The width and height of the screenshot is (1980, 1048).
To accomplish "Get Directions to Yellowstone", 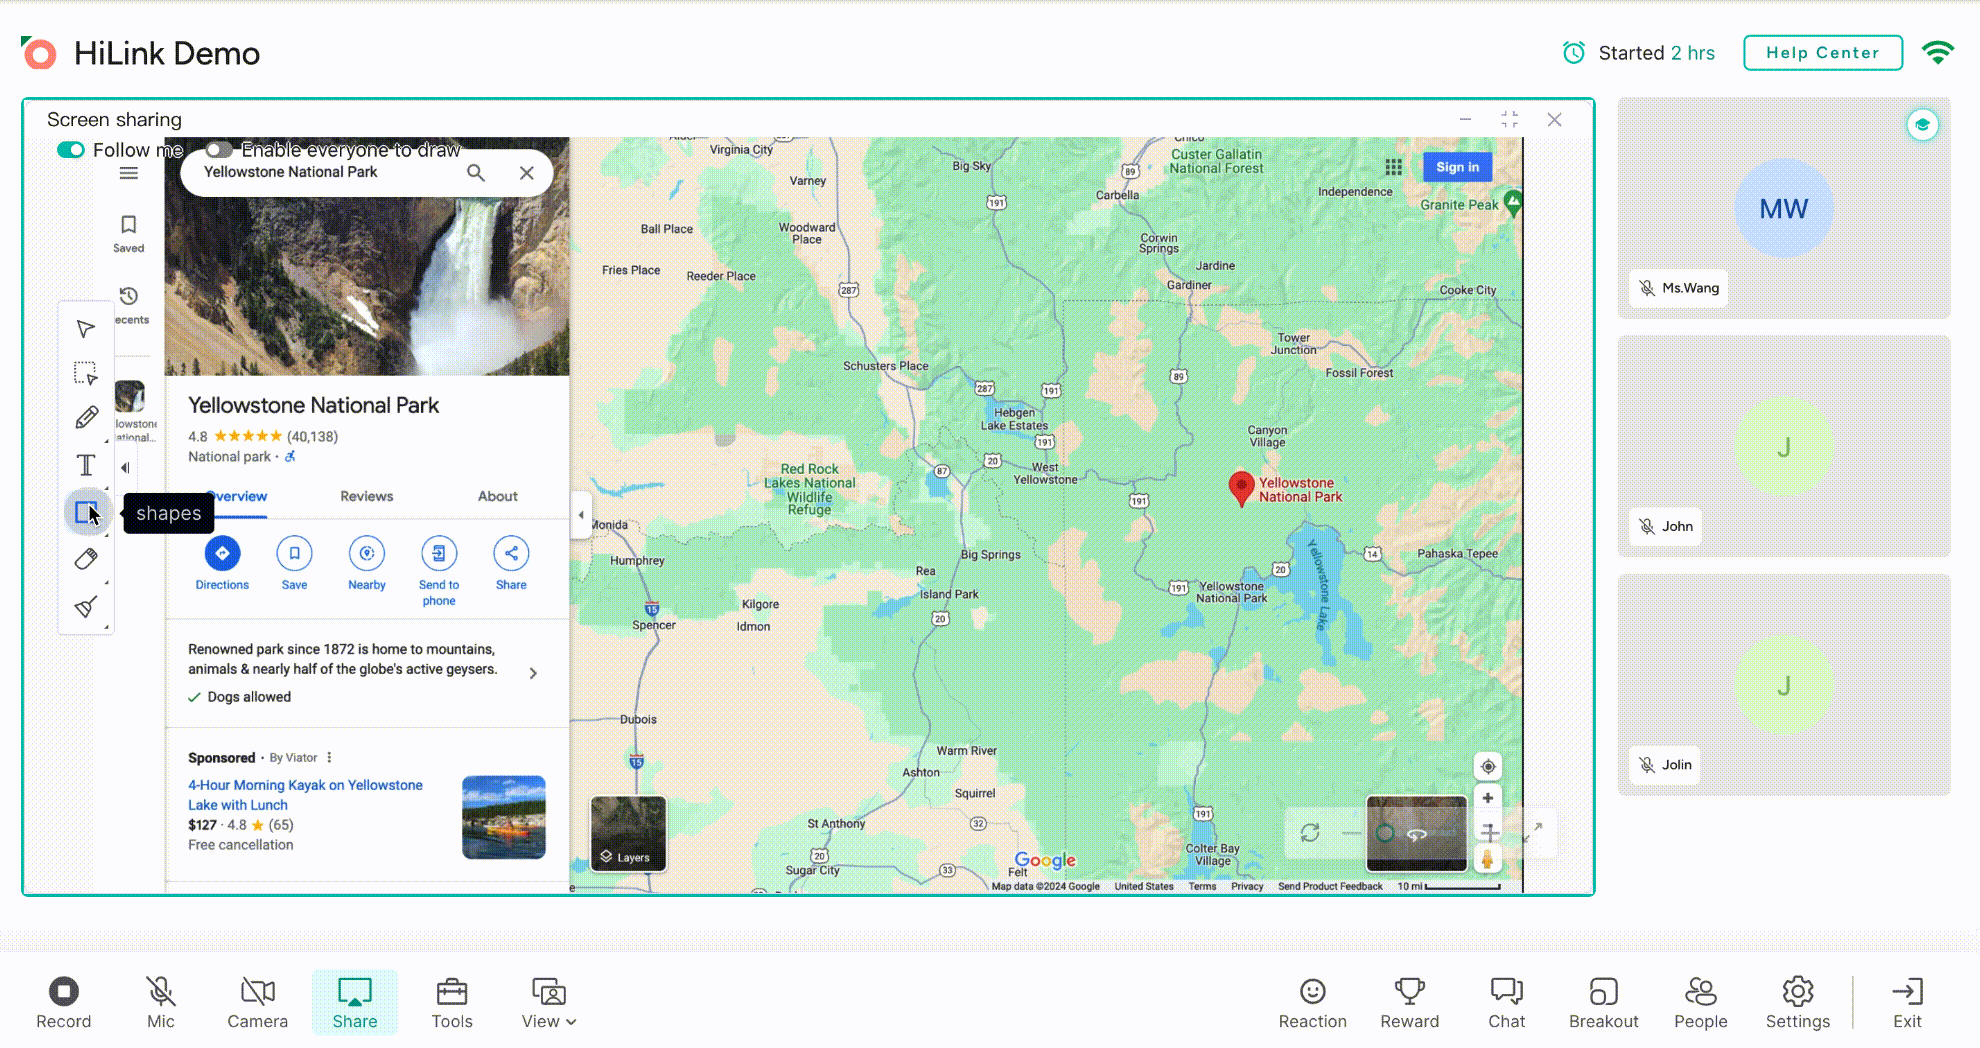I will pos(222,564).
